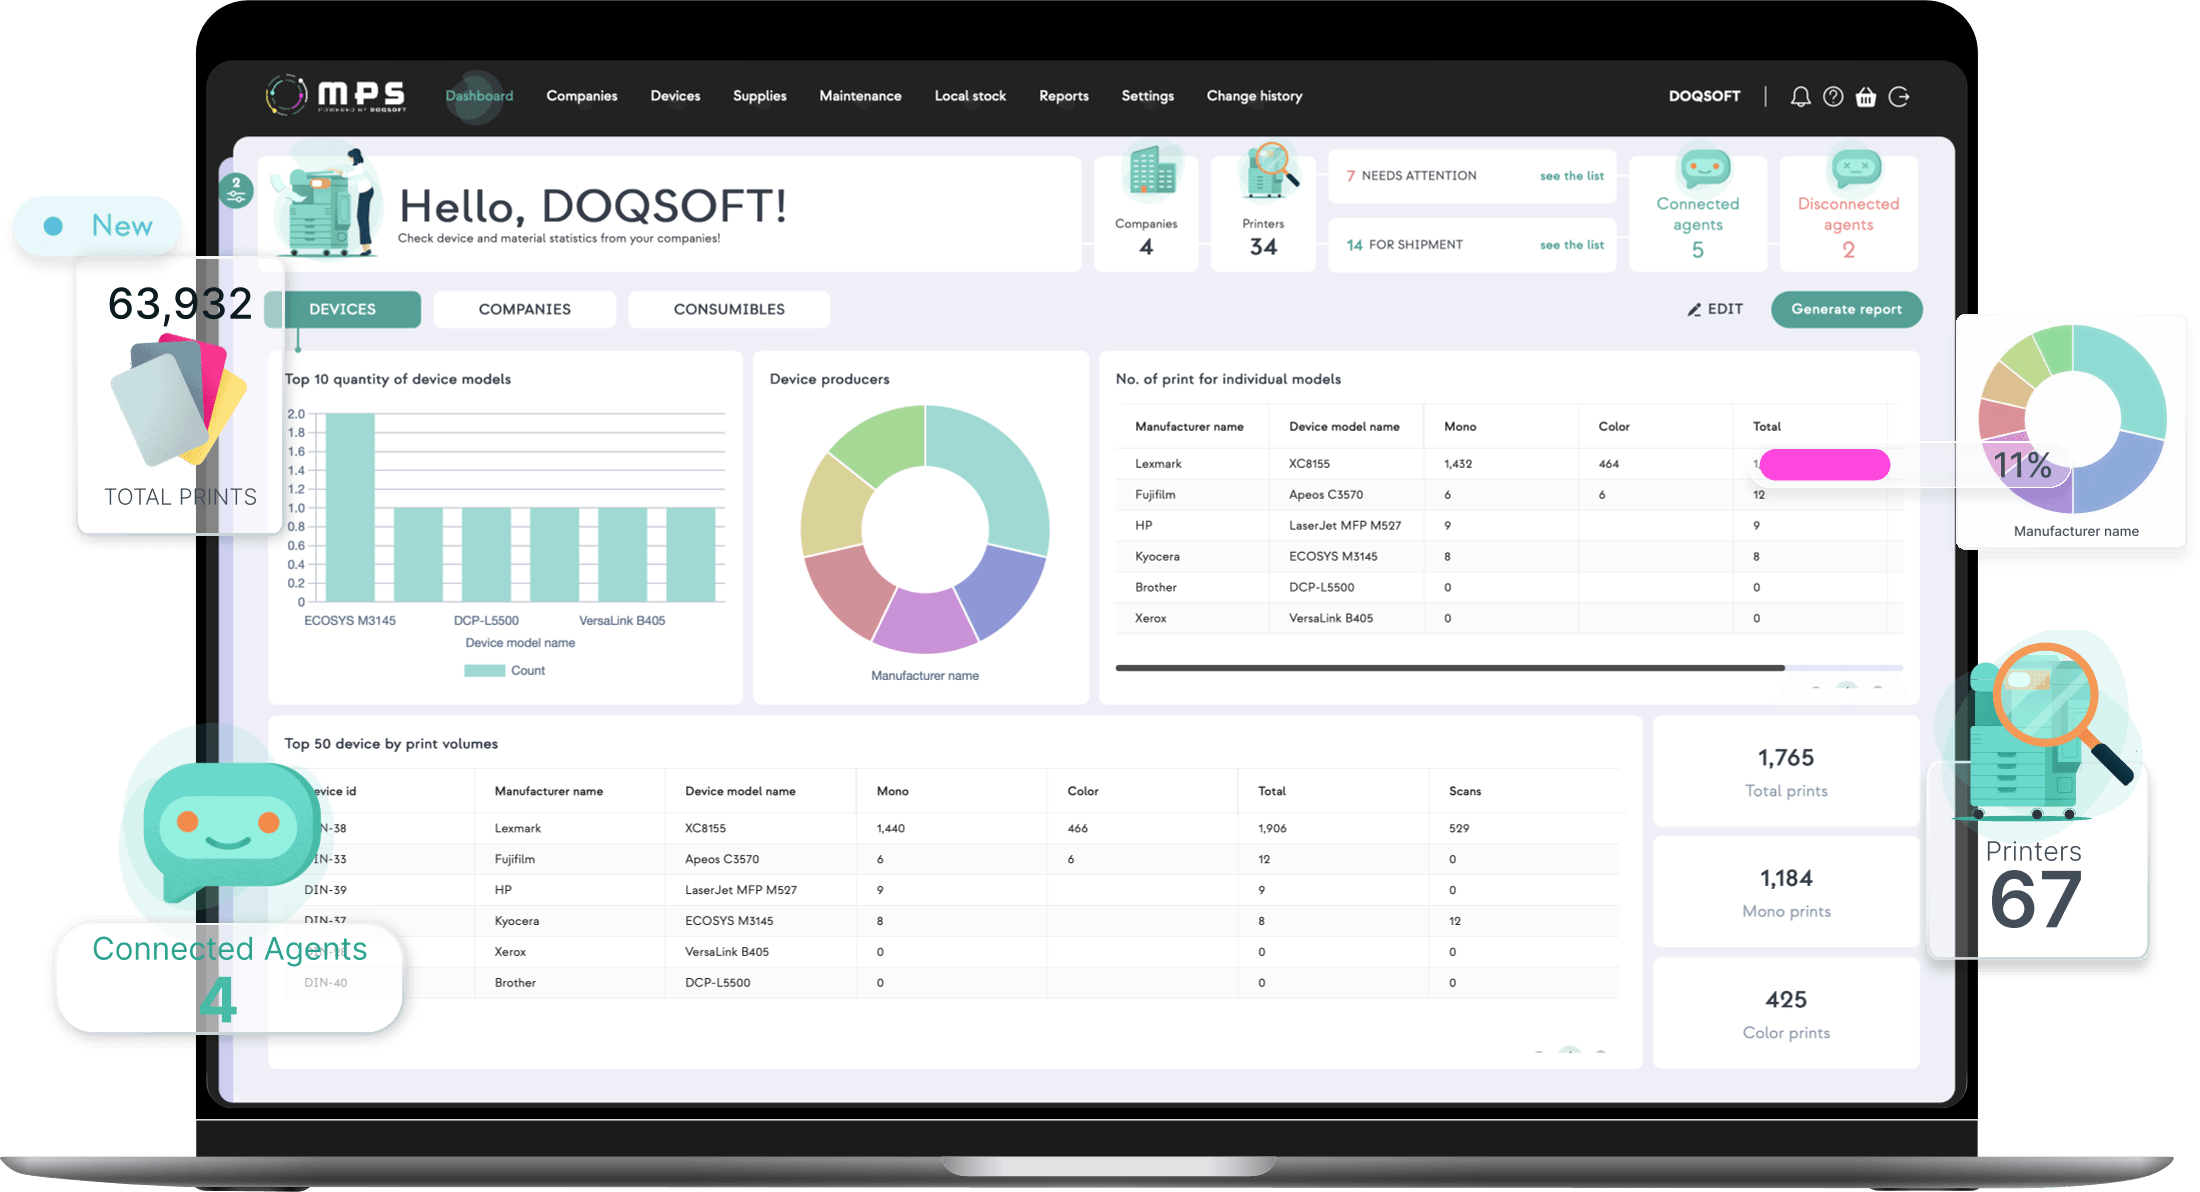Sort individual models table by Color column
Viewport: 2200px width, 1192px height.
[1613, 427]
